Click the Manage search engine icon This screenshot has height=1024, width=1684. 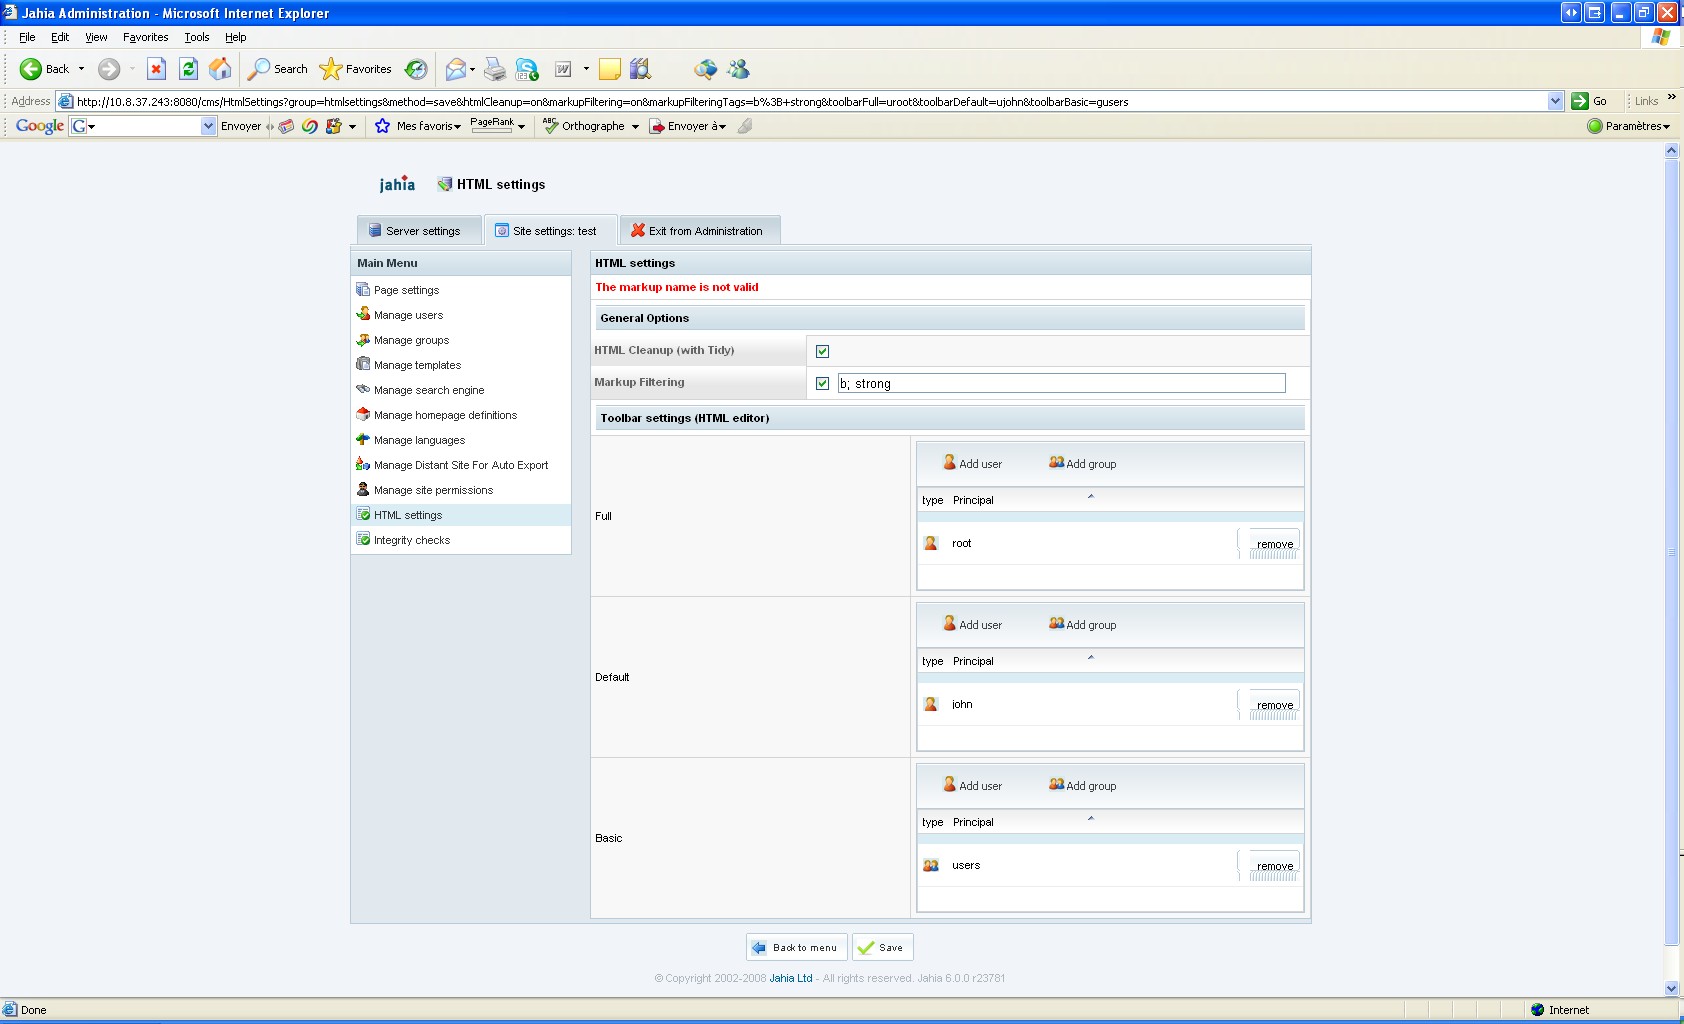363,389
